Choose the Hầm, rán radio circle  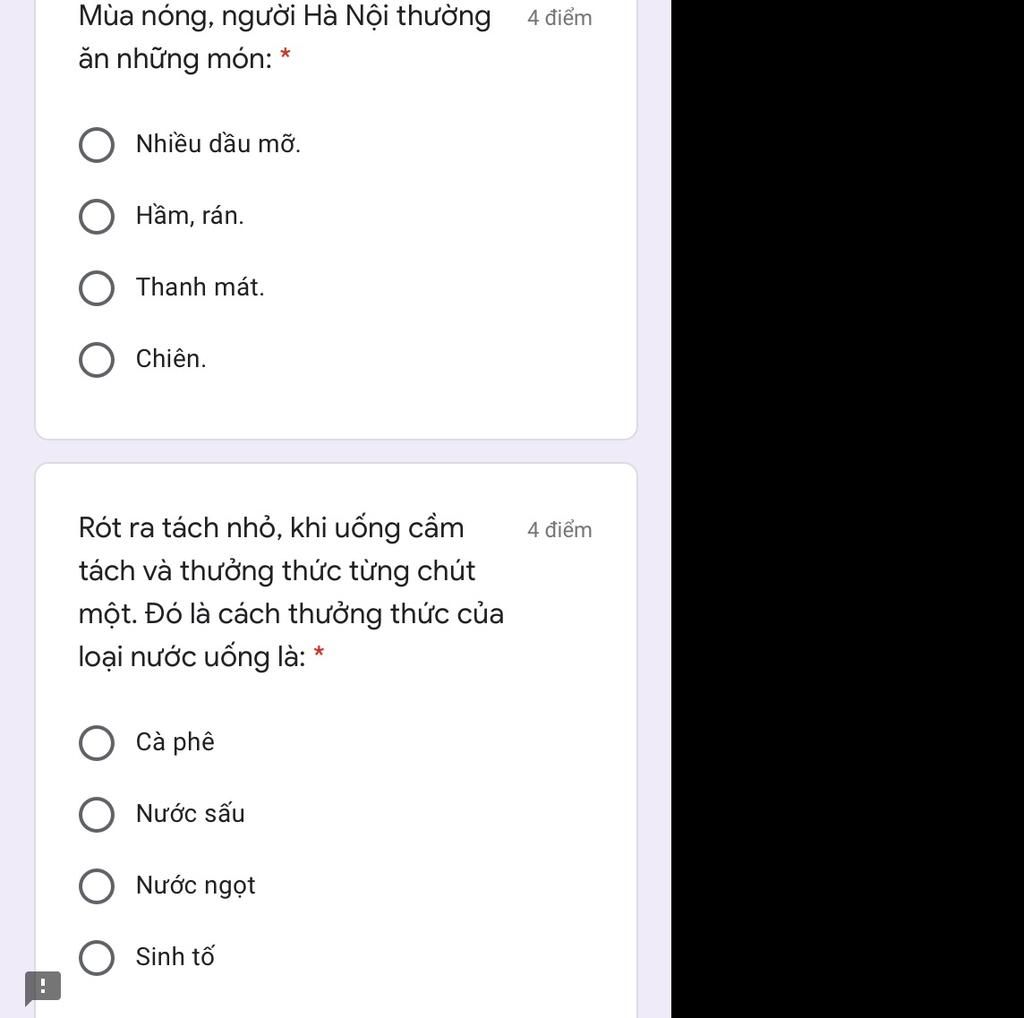coord(97,216)
